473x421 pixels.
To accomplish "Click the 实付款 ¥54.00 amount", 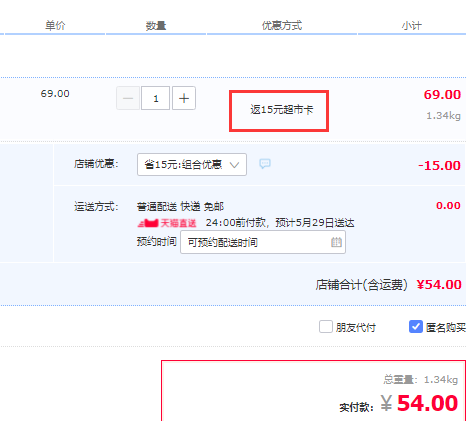I will click(x=399, y=403).
